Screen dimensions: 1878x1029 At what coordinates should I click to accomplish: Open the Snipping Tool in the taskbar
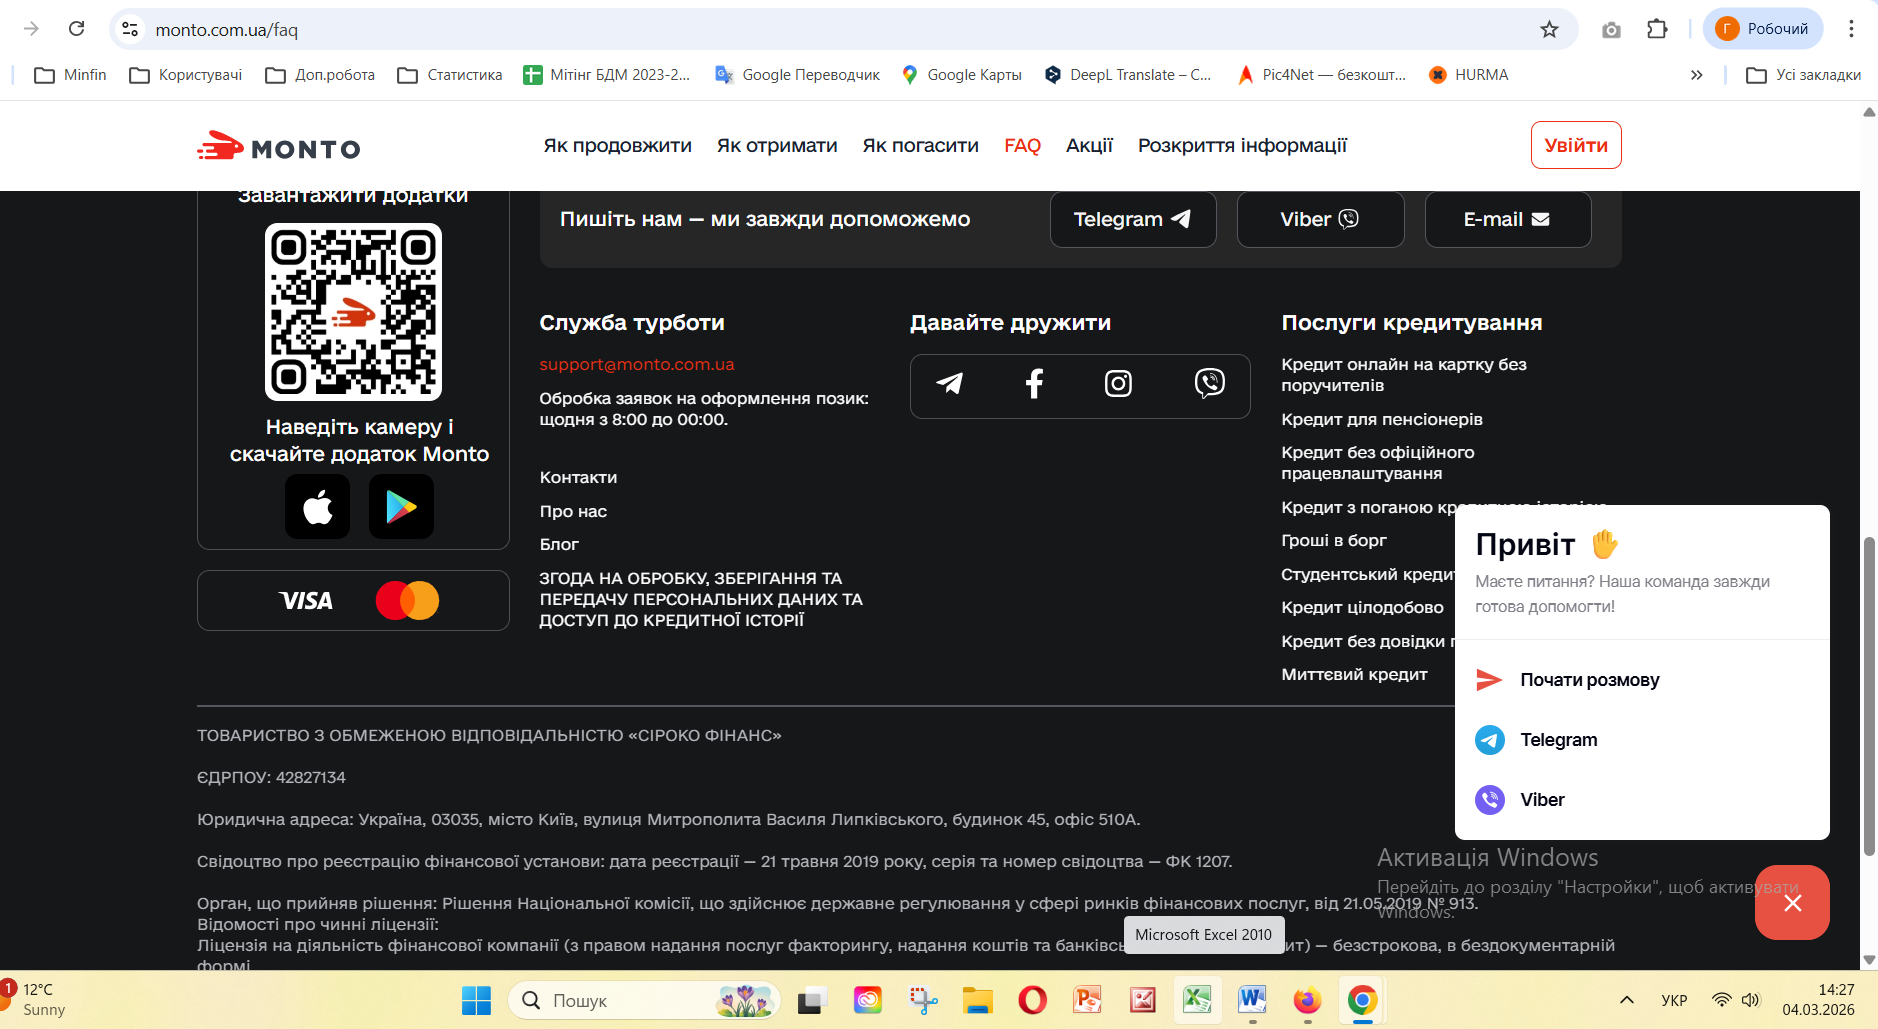tap(922, 1000)
